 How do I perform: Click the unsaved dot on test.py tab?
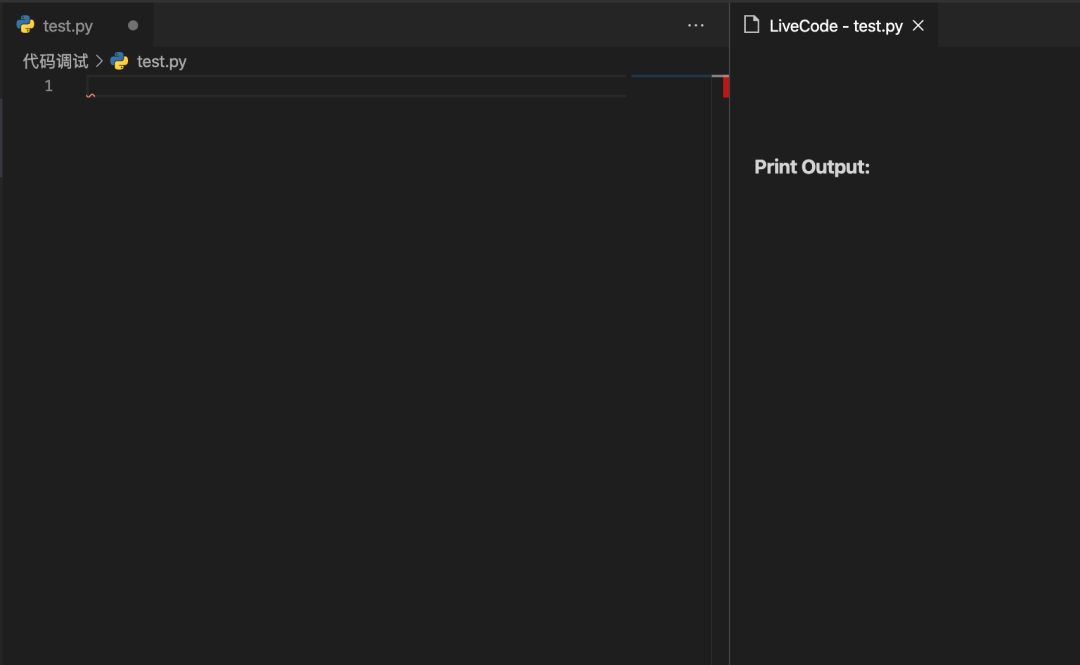pyautogui.click(x=133, y=26)
